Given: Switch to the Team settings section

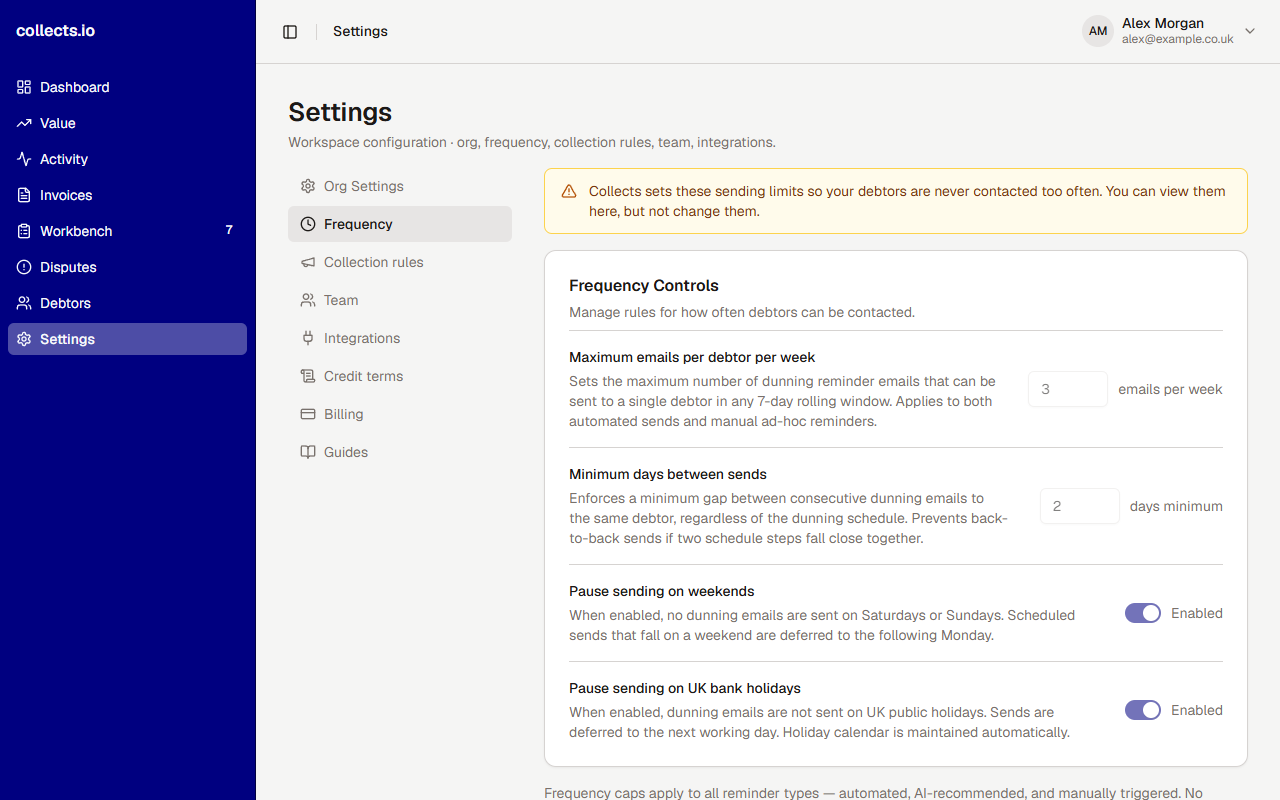Looking at the screenshot, I should tap(400, 300).
